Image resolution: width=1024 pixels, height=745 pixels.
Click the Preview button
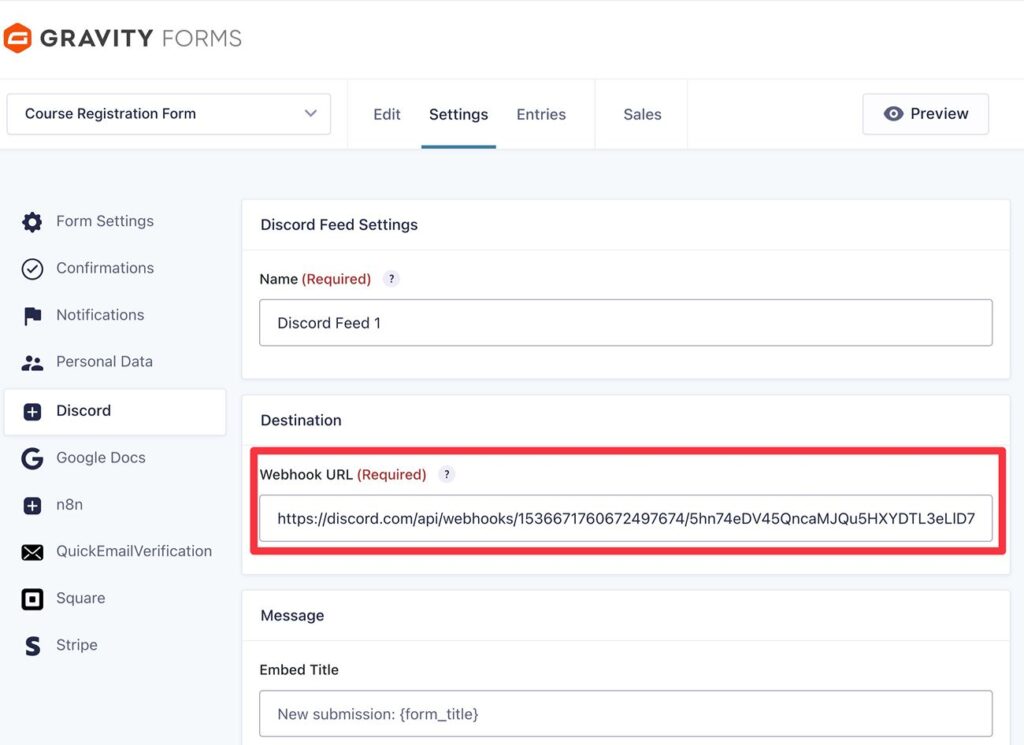[925, 114]
